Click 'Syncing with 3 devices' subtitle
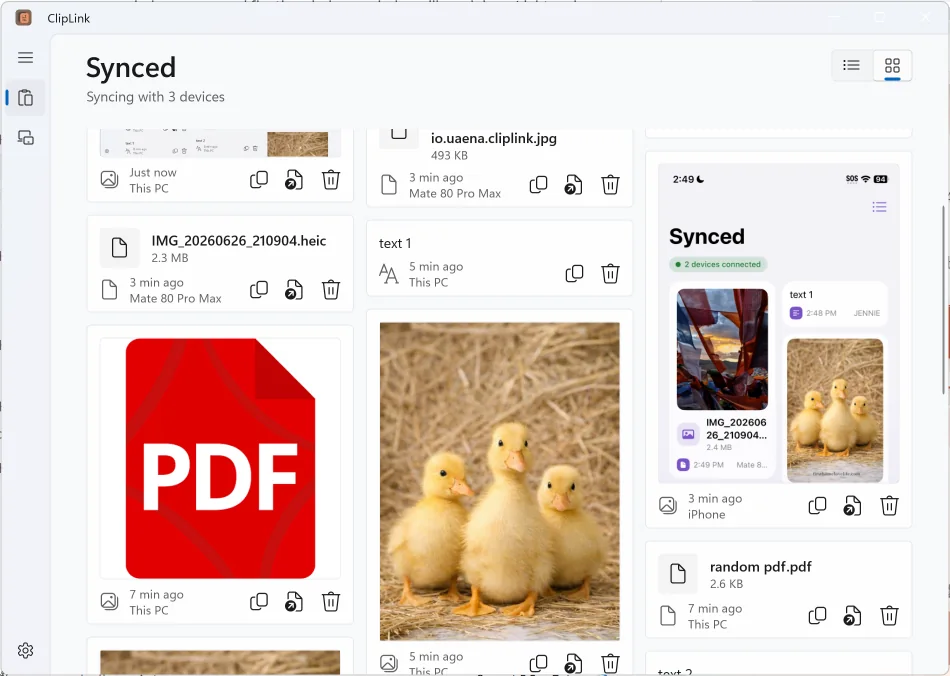Screen dimensions: 950x676 pyautogui.click(x=155, y=97)
